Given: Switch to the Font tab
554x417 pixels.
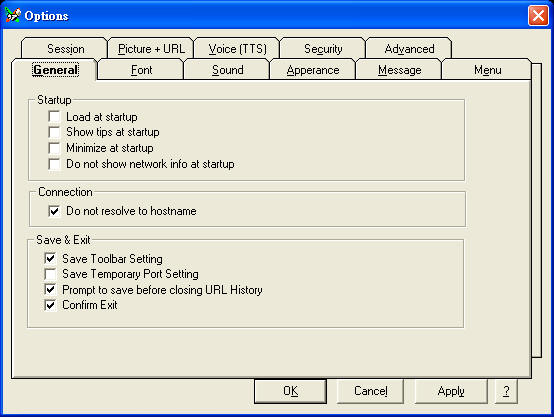Looking at the screenshot, I should [141, 70].
